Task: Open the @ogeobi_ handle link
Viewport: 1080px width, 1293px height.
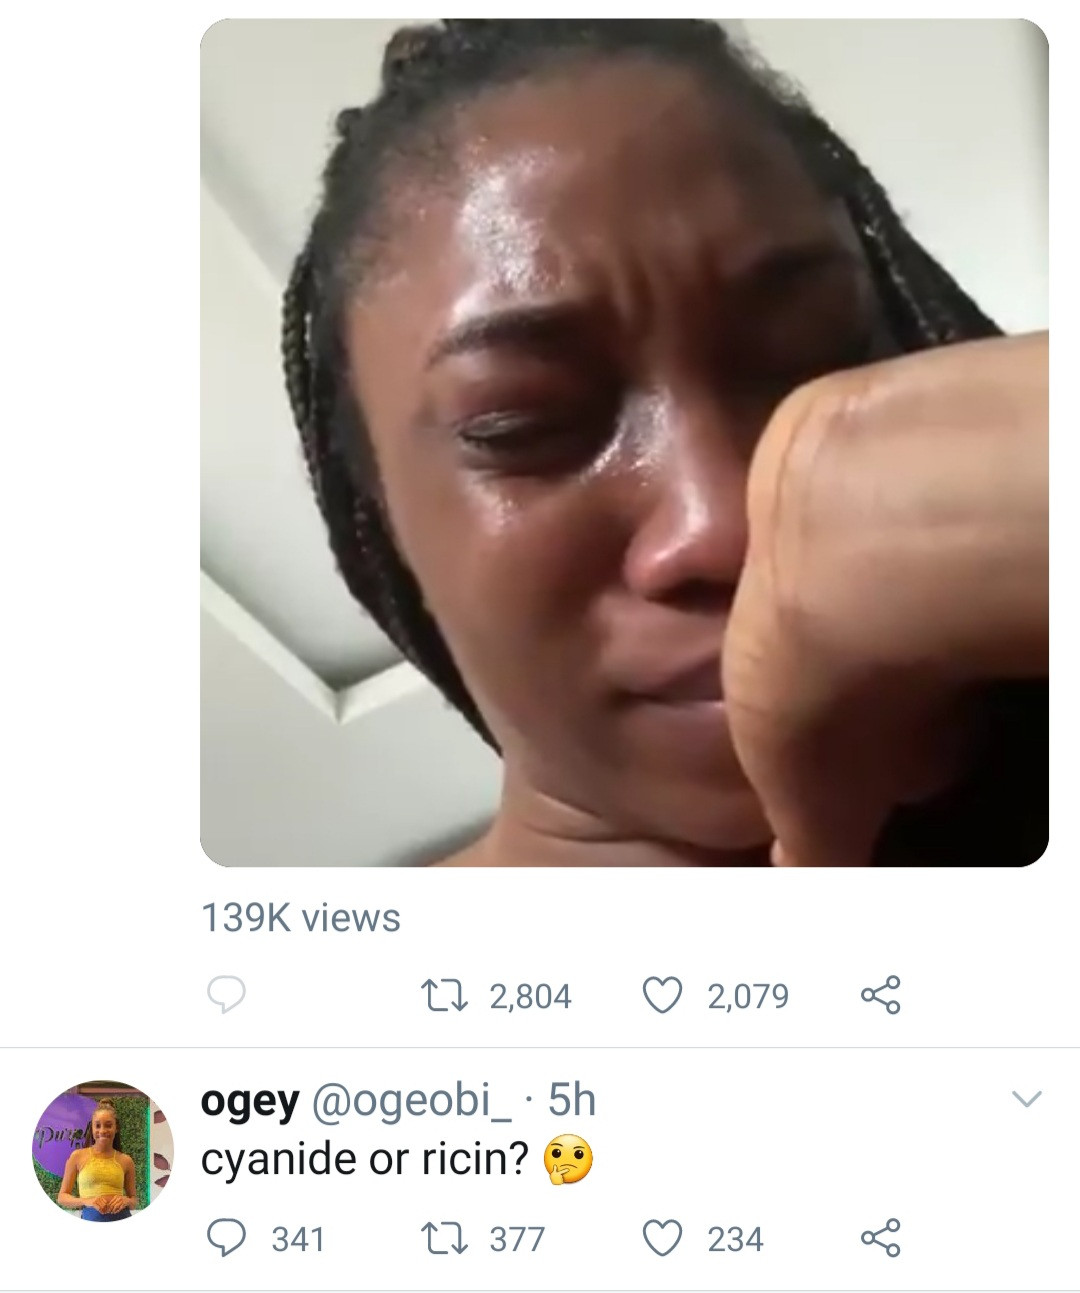Action: 413,1101
